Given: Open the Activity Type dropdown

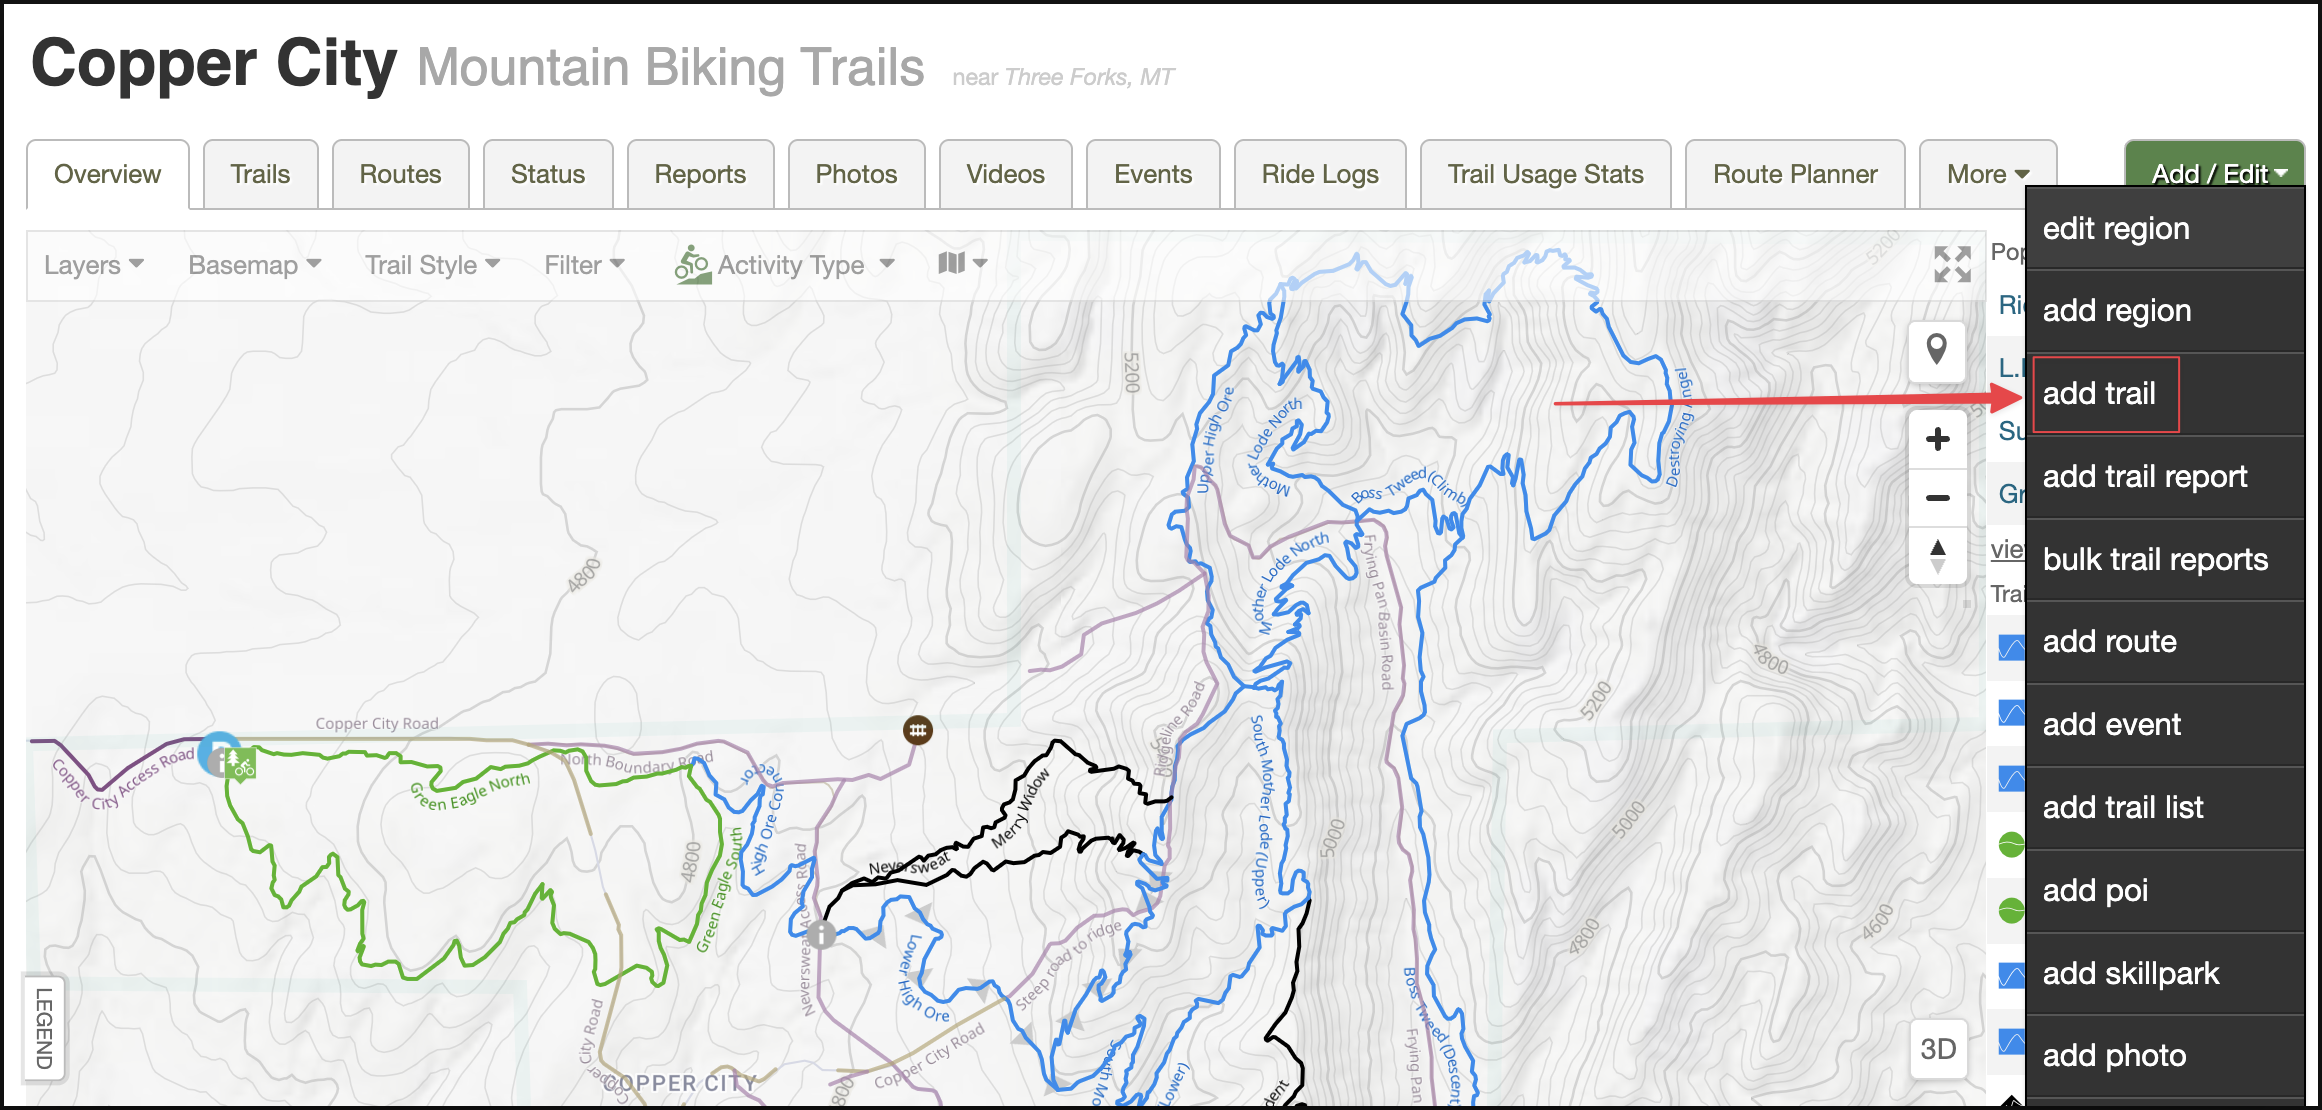Looking at the screenshot, I should tap(785, 265).
